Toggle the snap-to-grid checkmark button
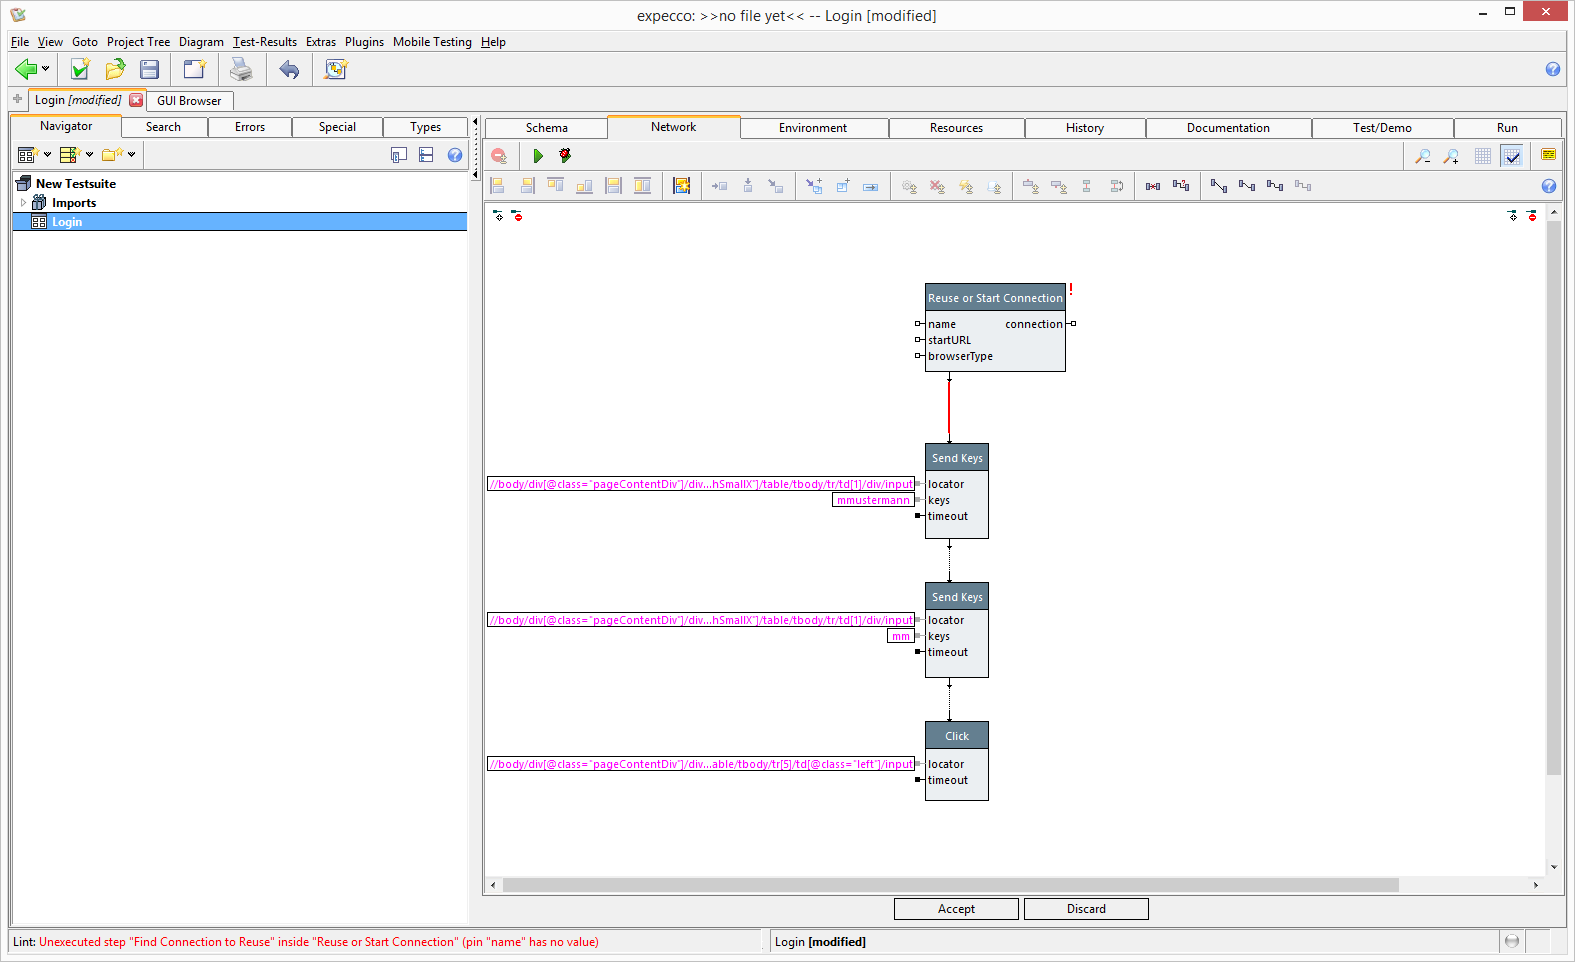The image size is (1575, 962). (x=1512, y=156)
